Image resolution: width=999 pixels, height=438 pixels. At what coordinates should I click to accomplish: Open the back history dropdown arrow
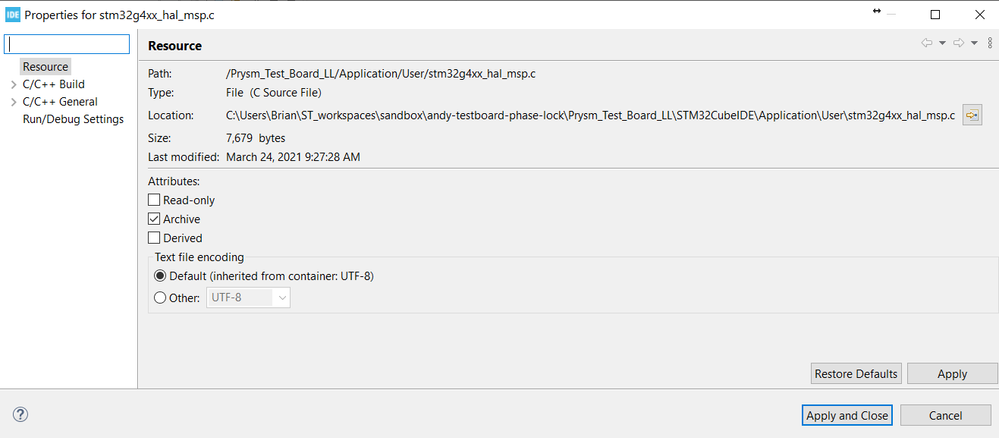(942, 43)
